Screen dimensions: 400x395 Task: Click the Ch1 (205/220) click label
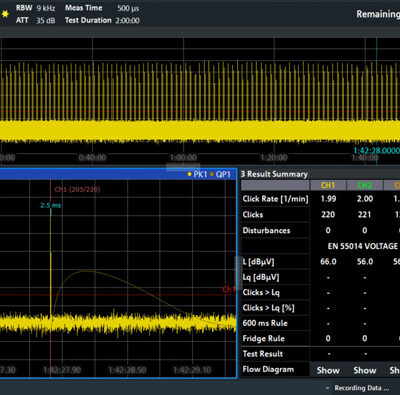(77, 190)
